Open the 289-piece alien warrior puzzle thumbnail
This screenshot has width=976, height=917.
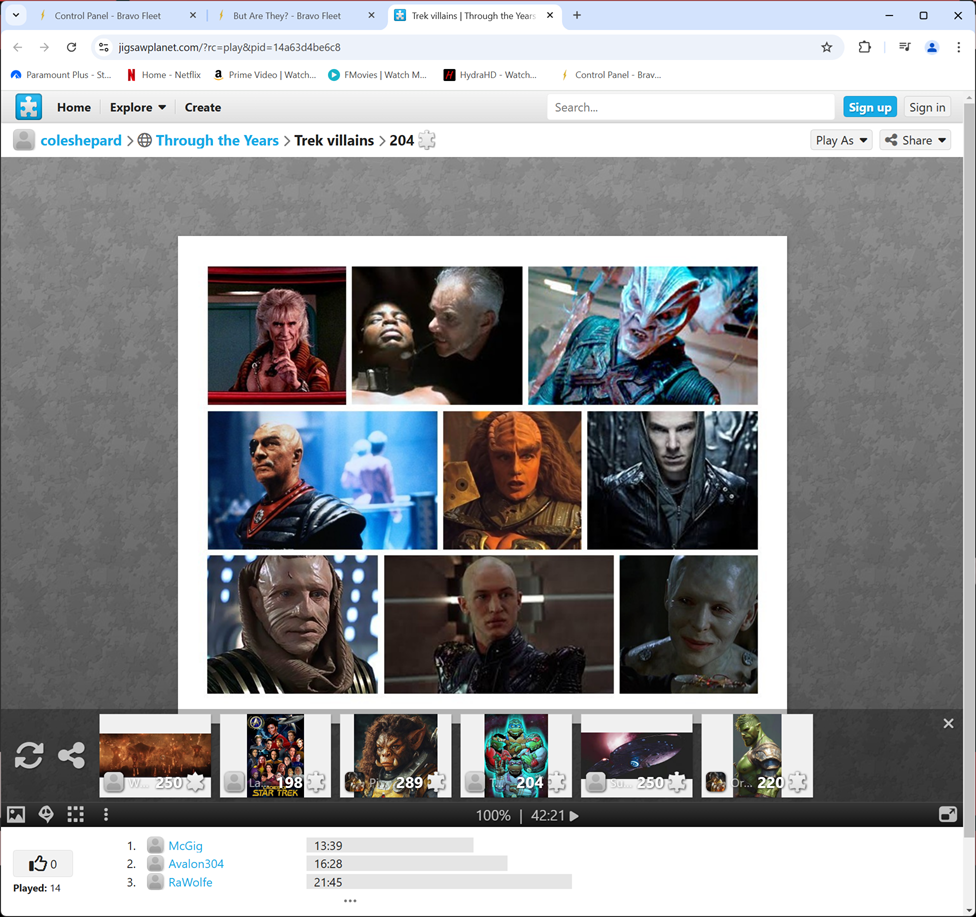click(396, 756)
